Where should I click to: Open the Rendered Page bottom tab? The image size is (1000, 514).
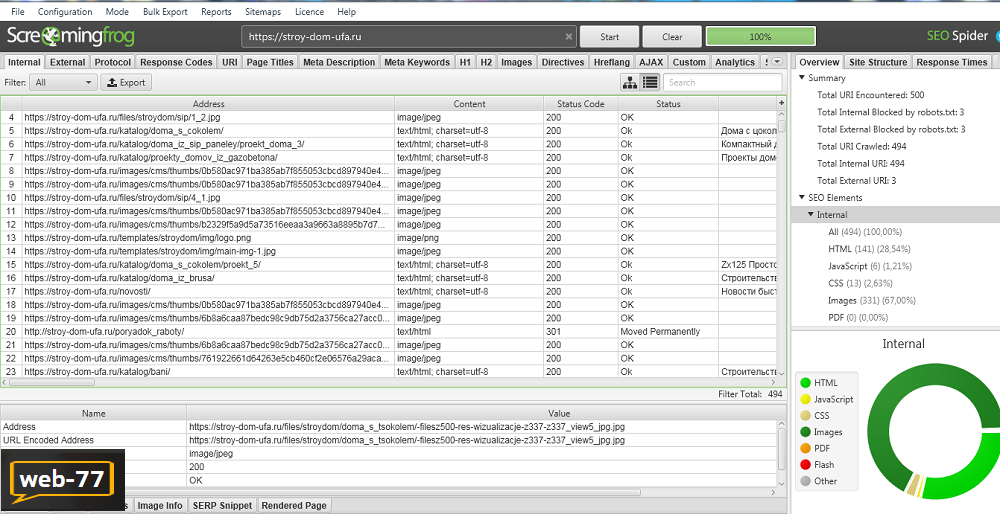point(294,505)
